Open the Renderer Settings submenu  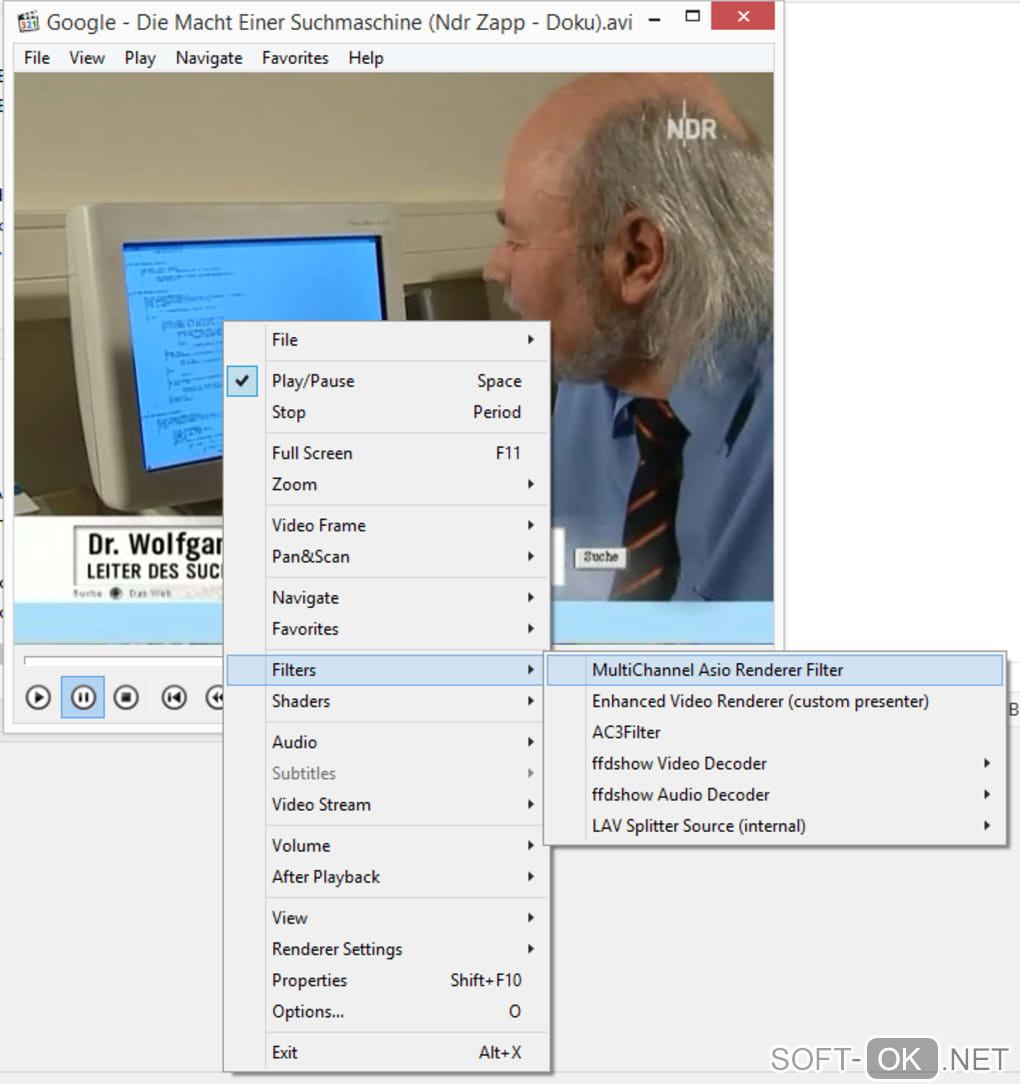[387, 948]
